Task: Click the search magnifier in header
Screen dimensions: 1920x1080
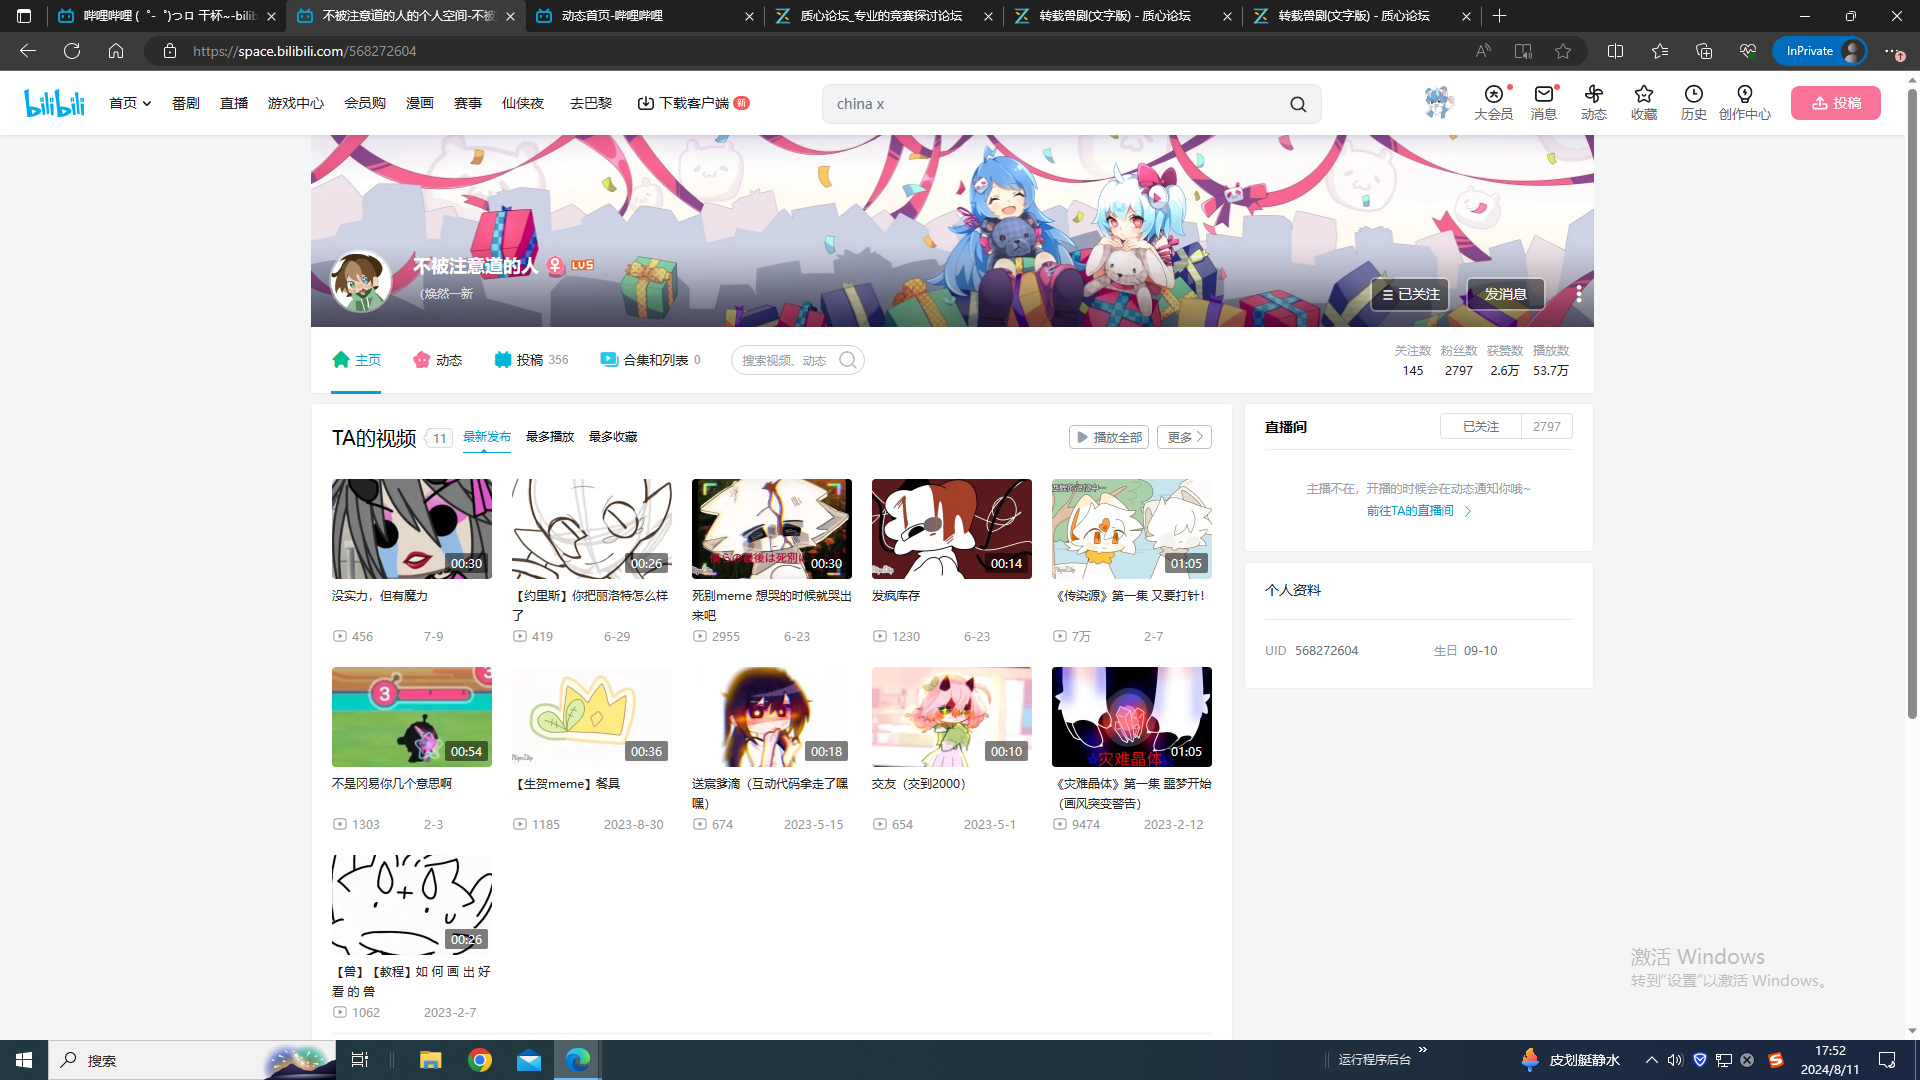Action: pos(1297,104)
